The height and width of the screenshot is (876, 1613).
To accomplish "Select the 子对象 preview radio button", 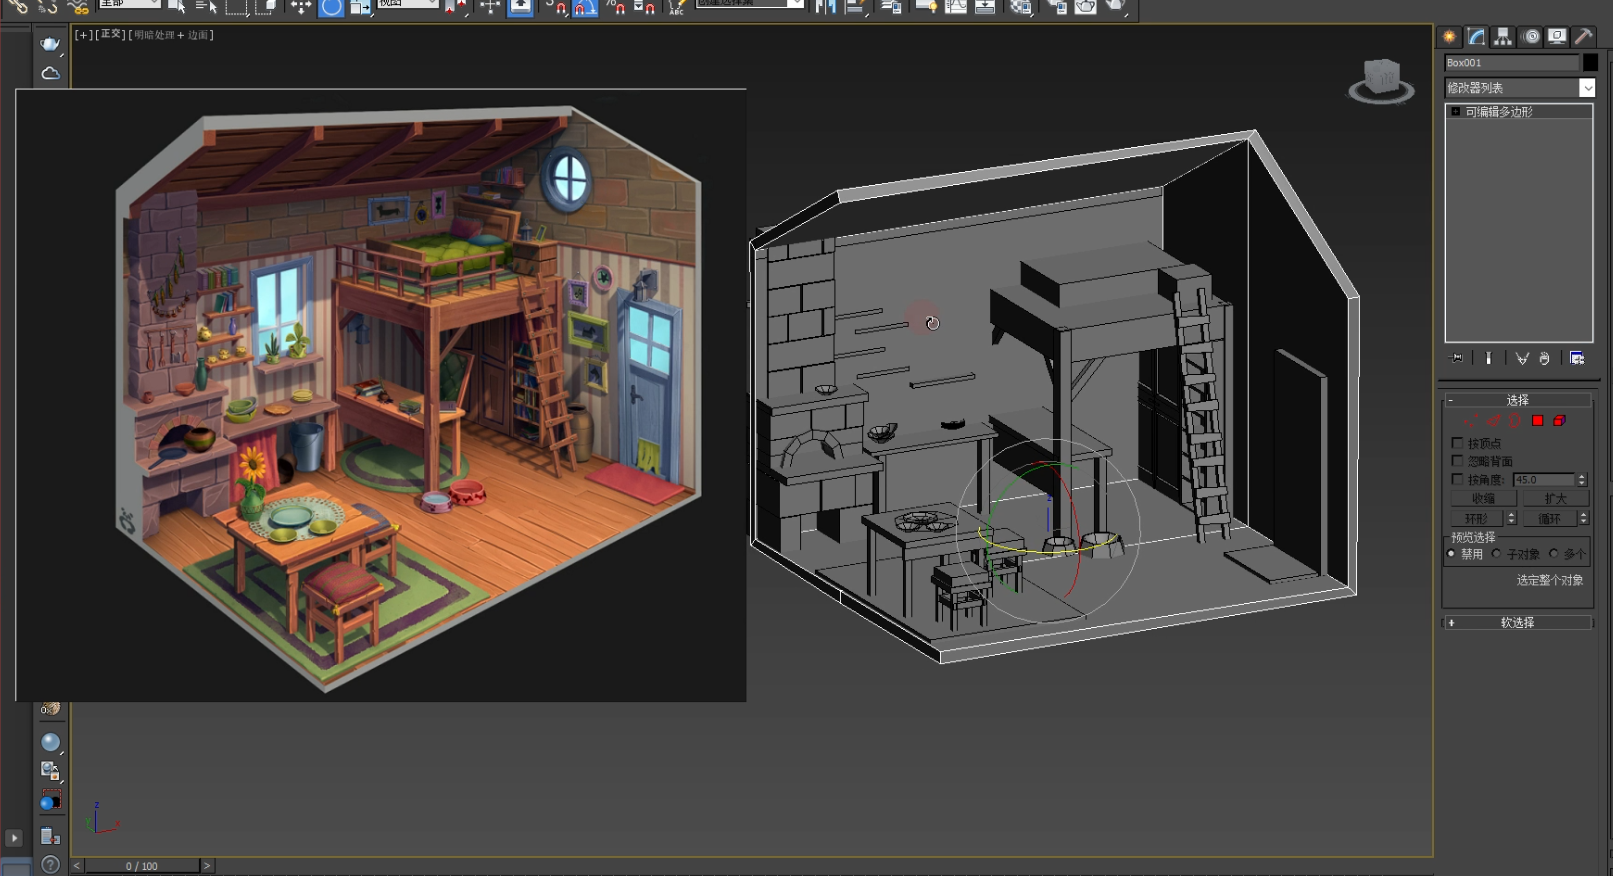I will pos(1497,554).
